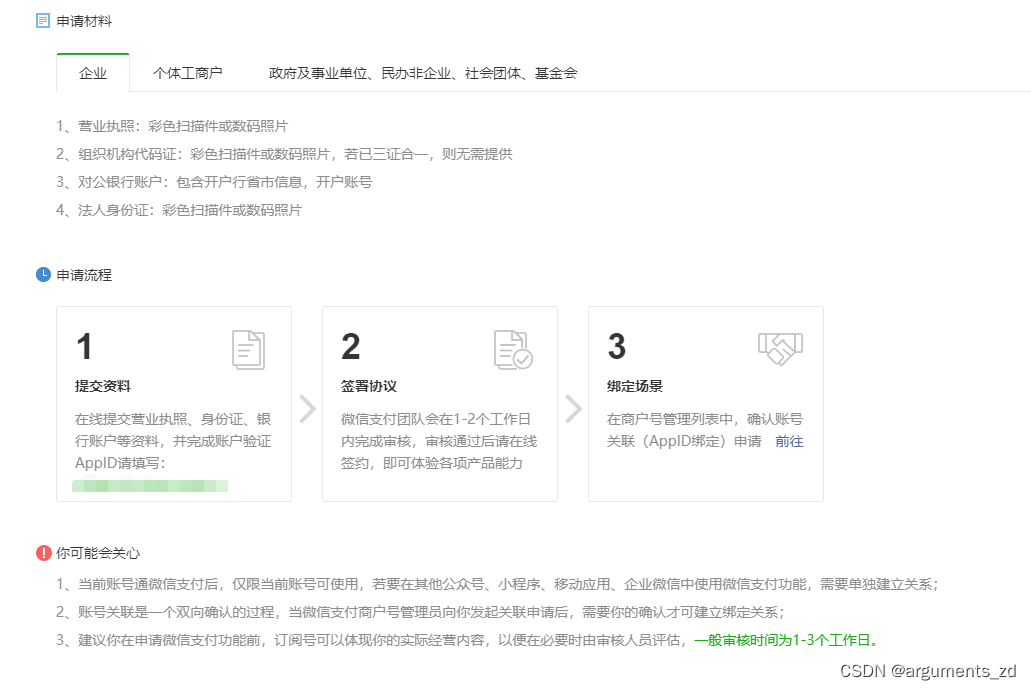Click the red 你可能会关心 alert icon
The height and width of the screenshot is (690, 1031).
(43, 553)
